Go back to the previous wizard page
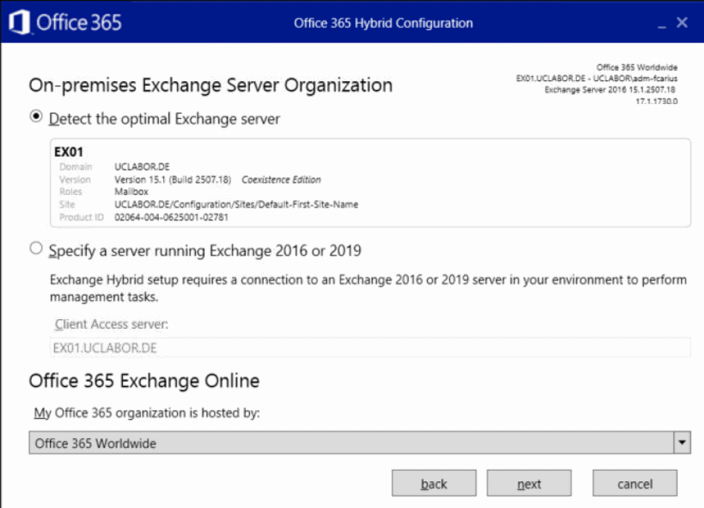The height and width of the screenshot is (508, 704). tap(434, 483)
